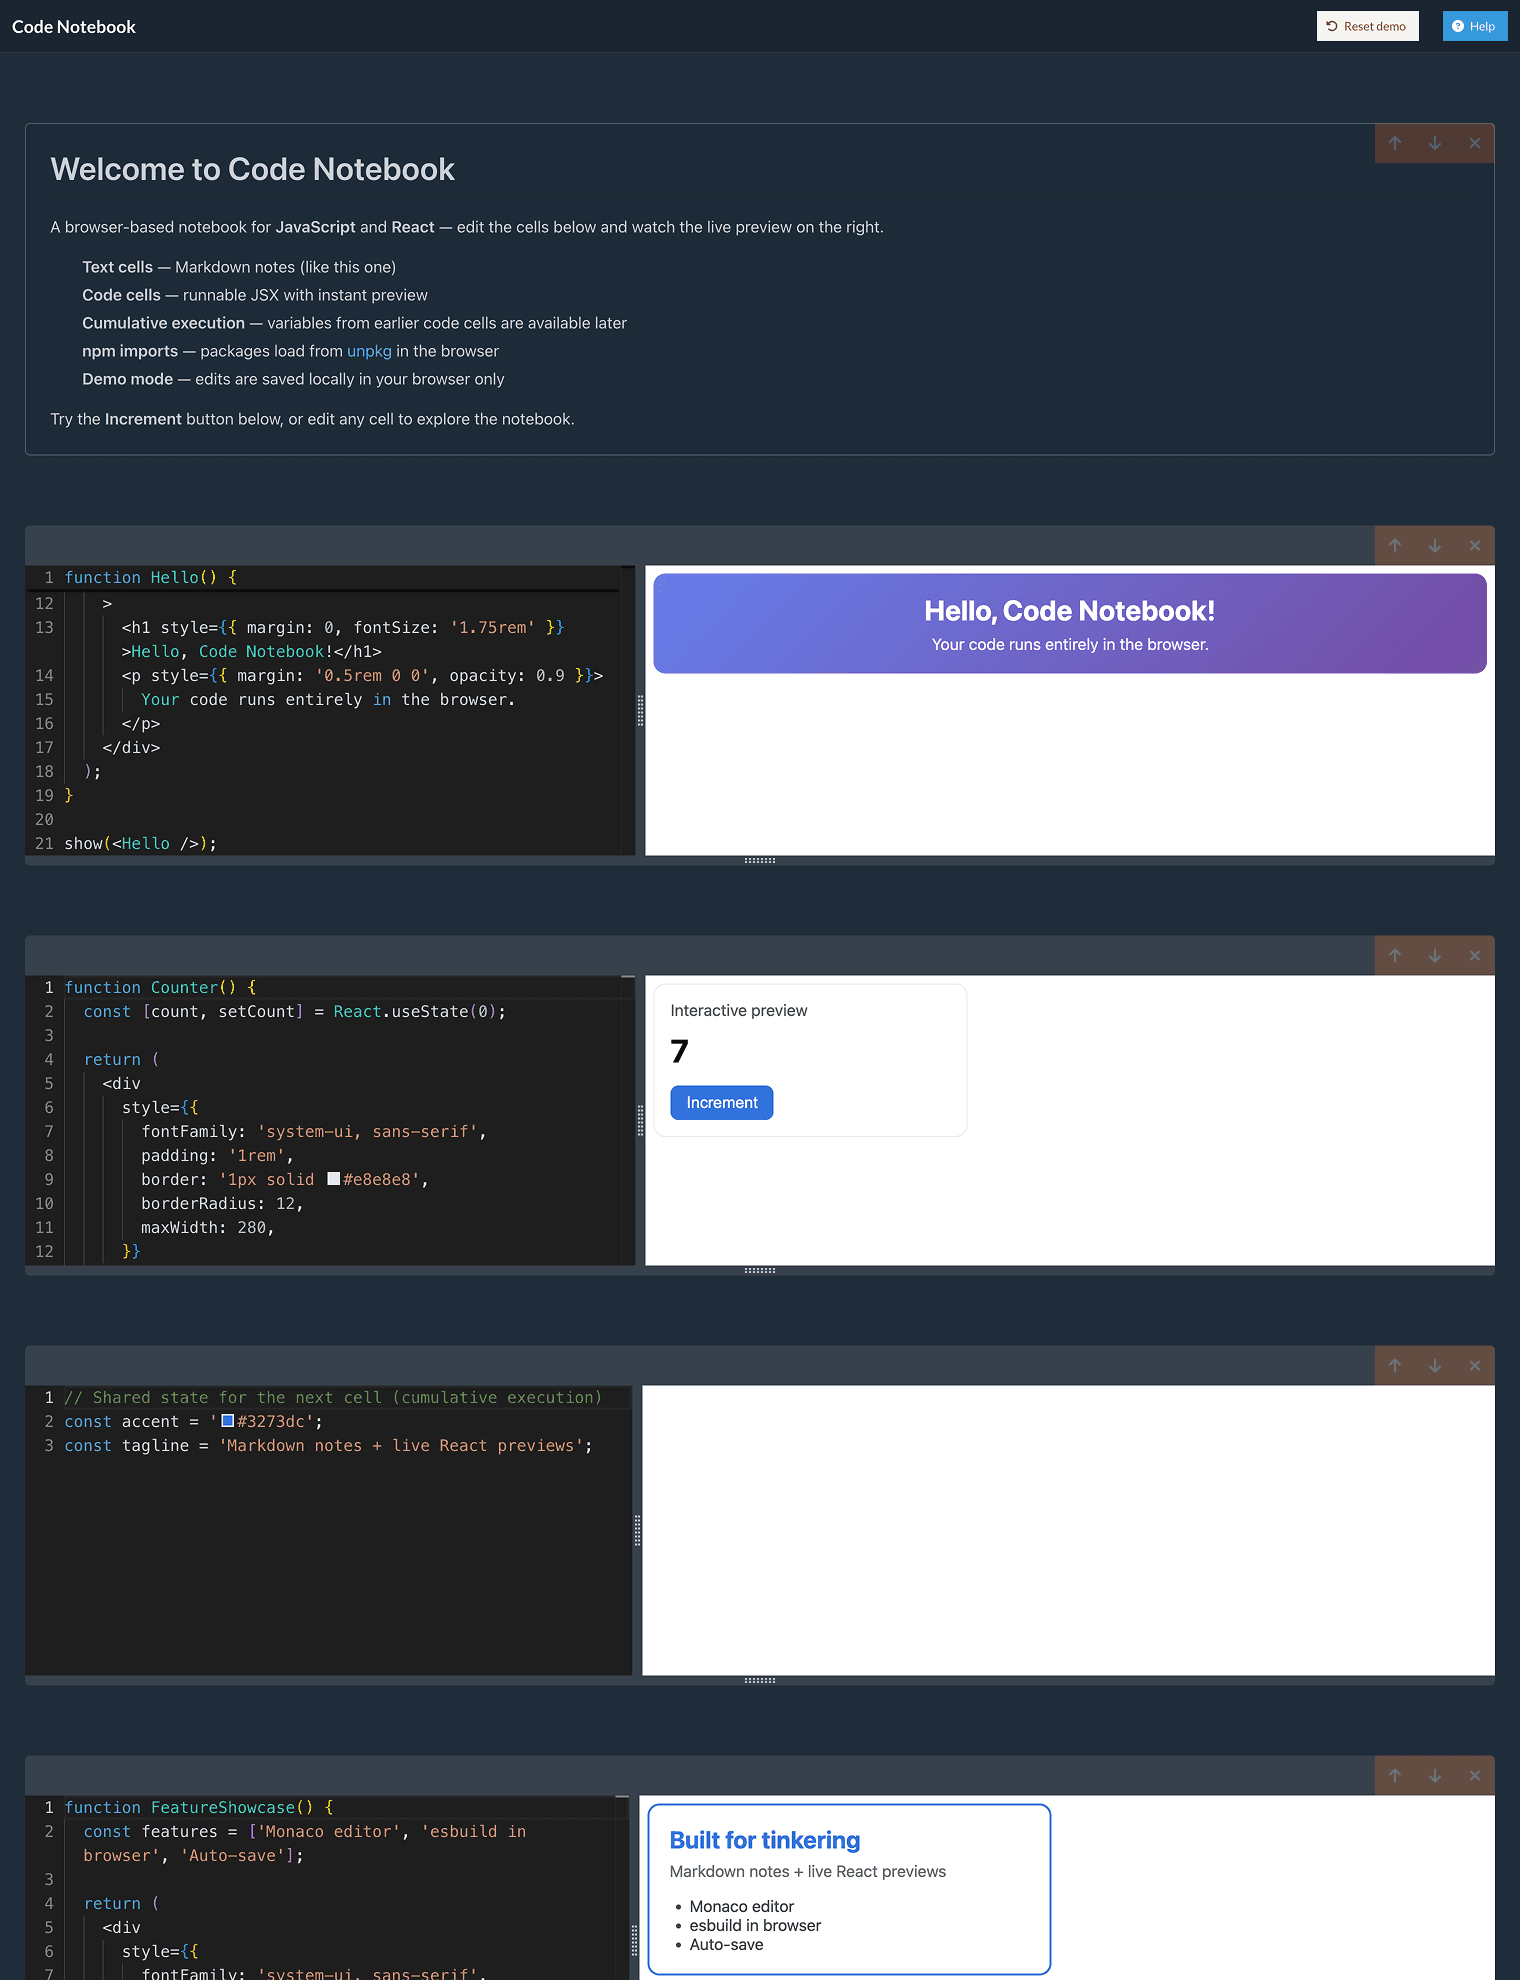Viewport: 1520px width, 1980px height.
Task: Move the FeatureShowcase cell up
Action: click(x=1395, y=1775)
